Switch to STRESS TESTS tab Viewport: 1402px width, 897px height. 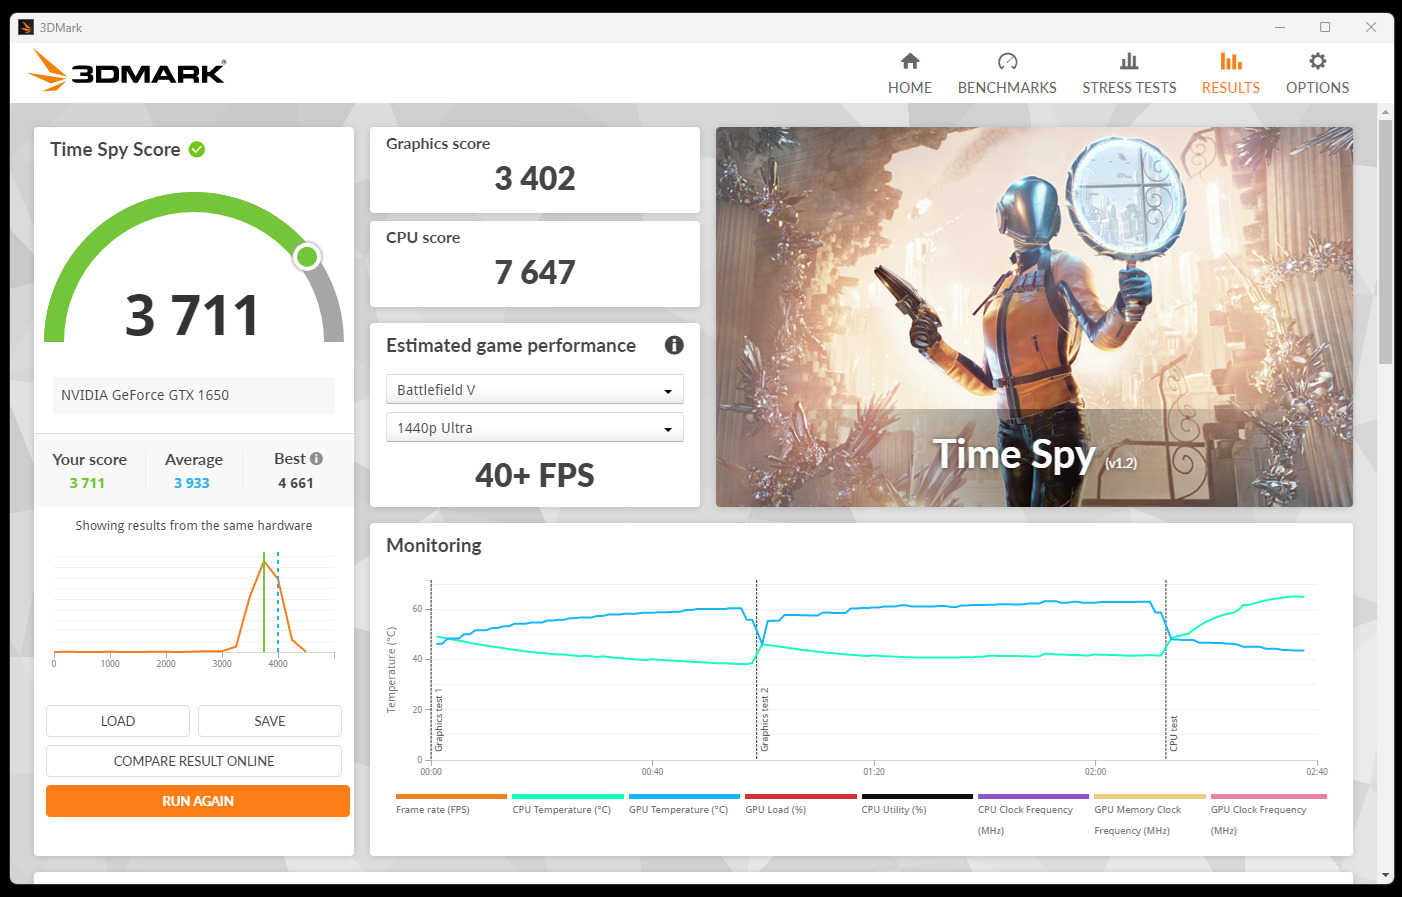[1129, 74]
